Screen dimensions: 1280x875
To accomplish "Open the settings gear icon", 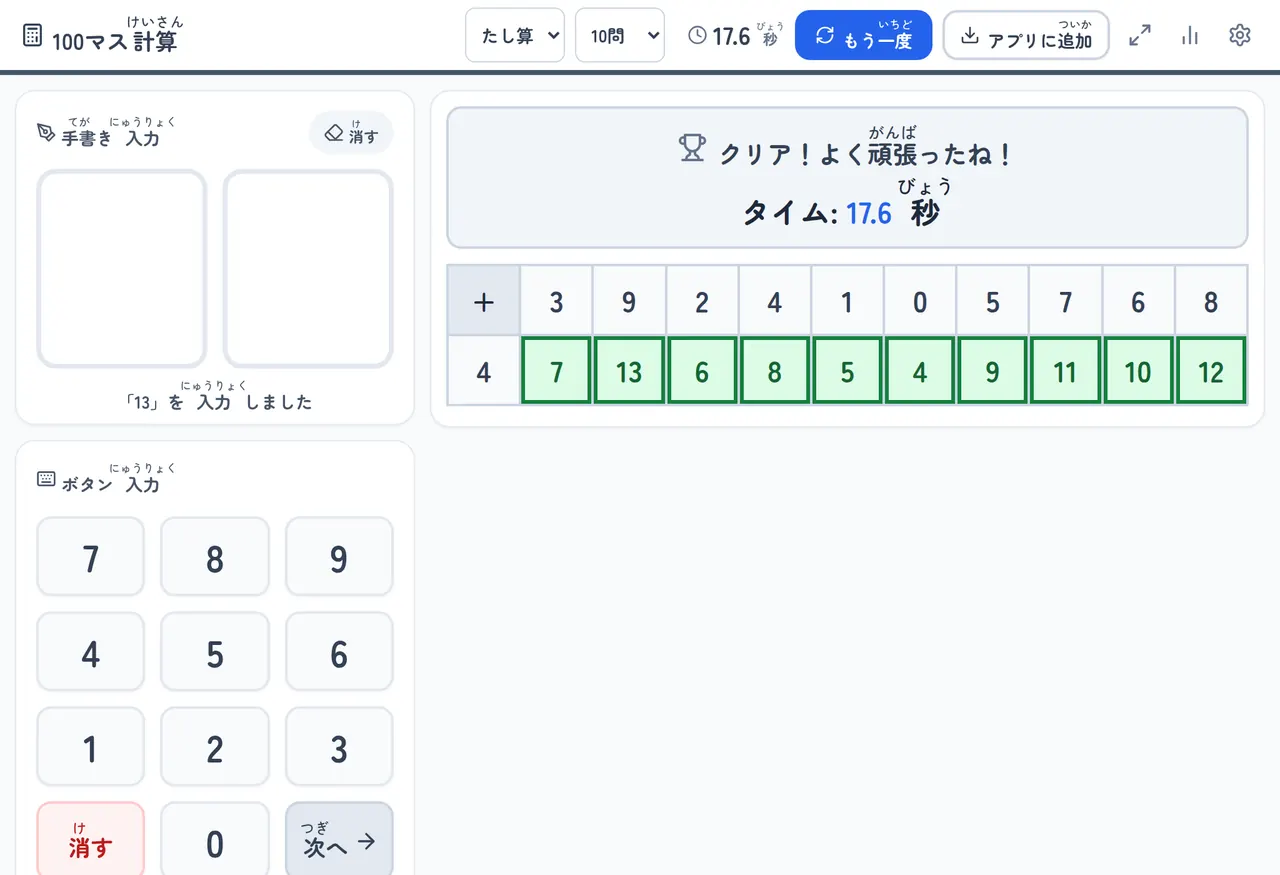I will tap(1239, 35).
